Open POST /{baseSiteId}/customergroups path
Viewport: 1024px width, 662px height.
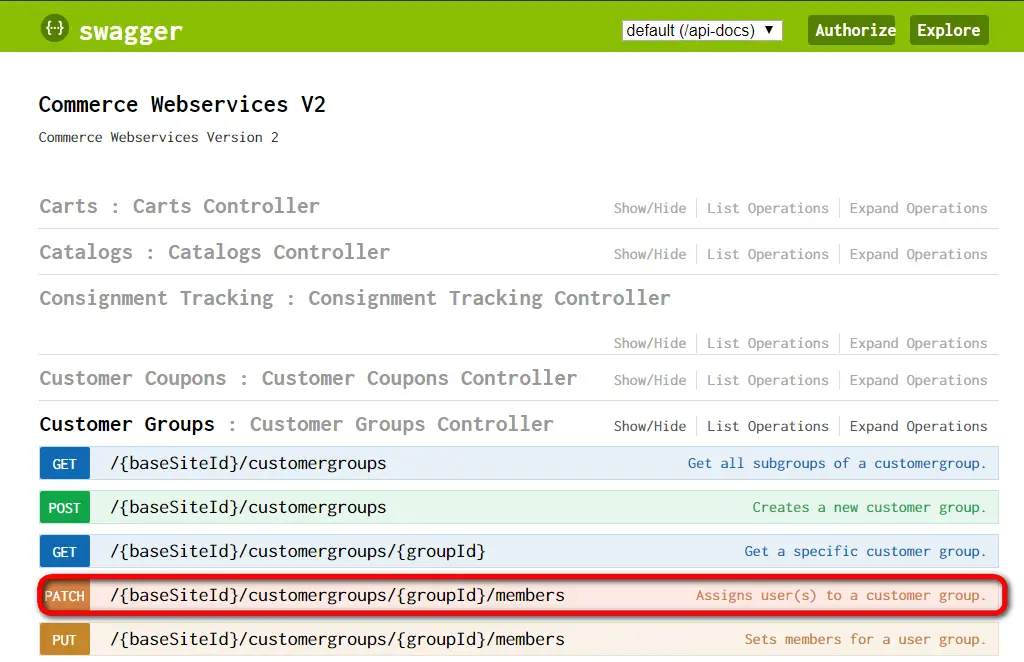pos(248,507)
